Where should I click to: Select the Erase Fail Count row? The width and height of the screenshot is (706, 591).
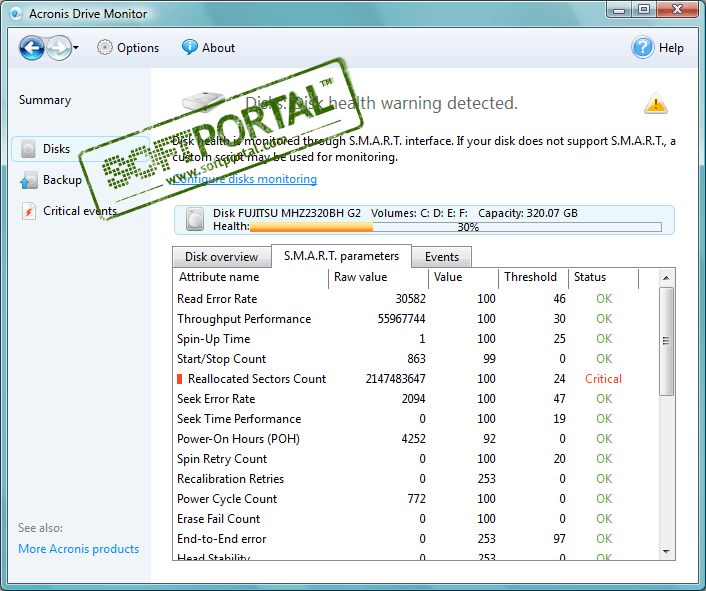click(416, 519)
